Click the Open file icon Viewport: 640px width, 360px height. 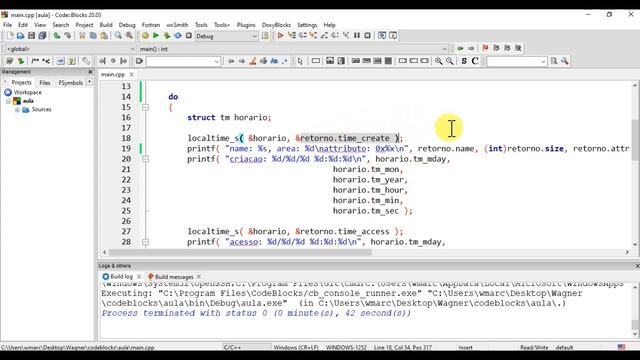click(x=20, y=36)
